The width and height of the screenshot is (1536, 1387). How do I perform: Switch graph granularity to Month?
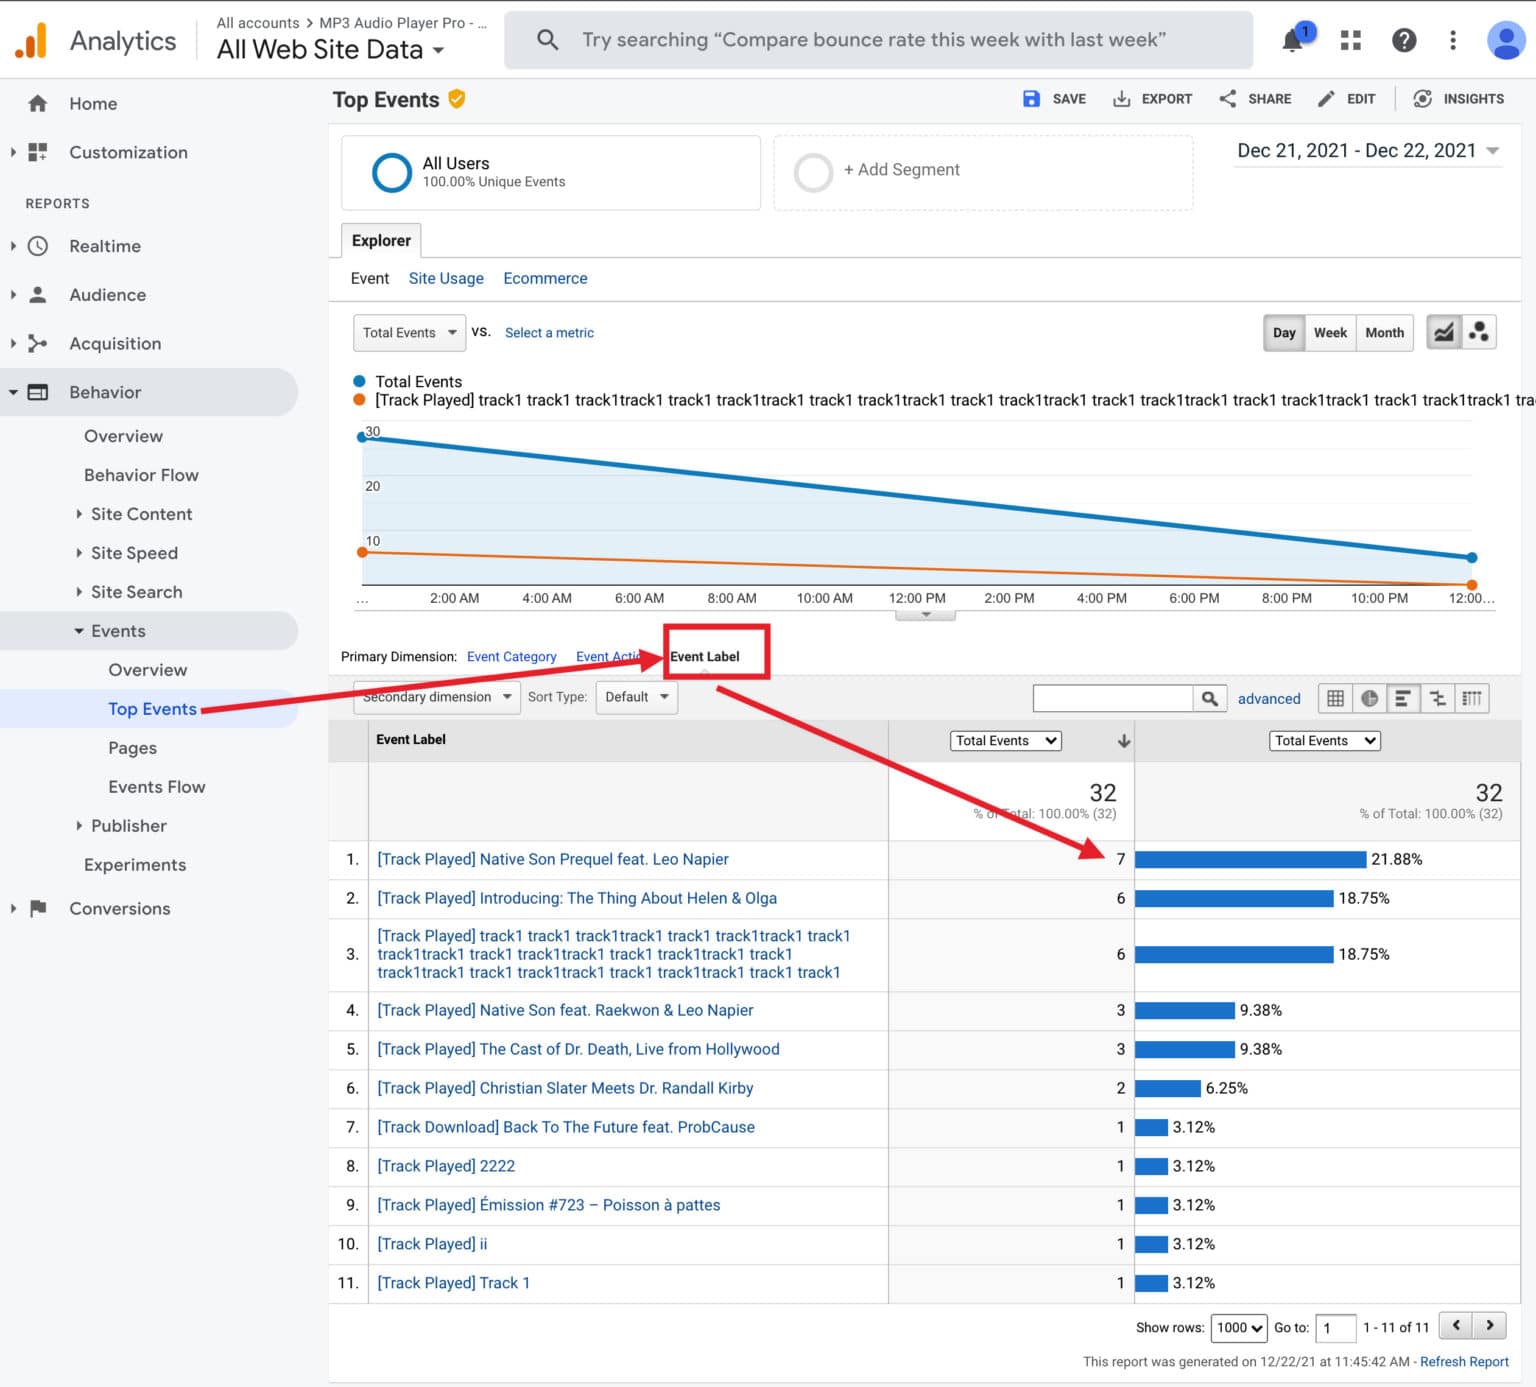coord(1384,332)
